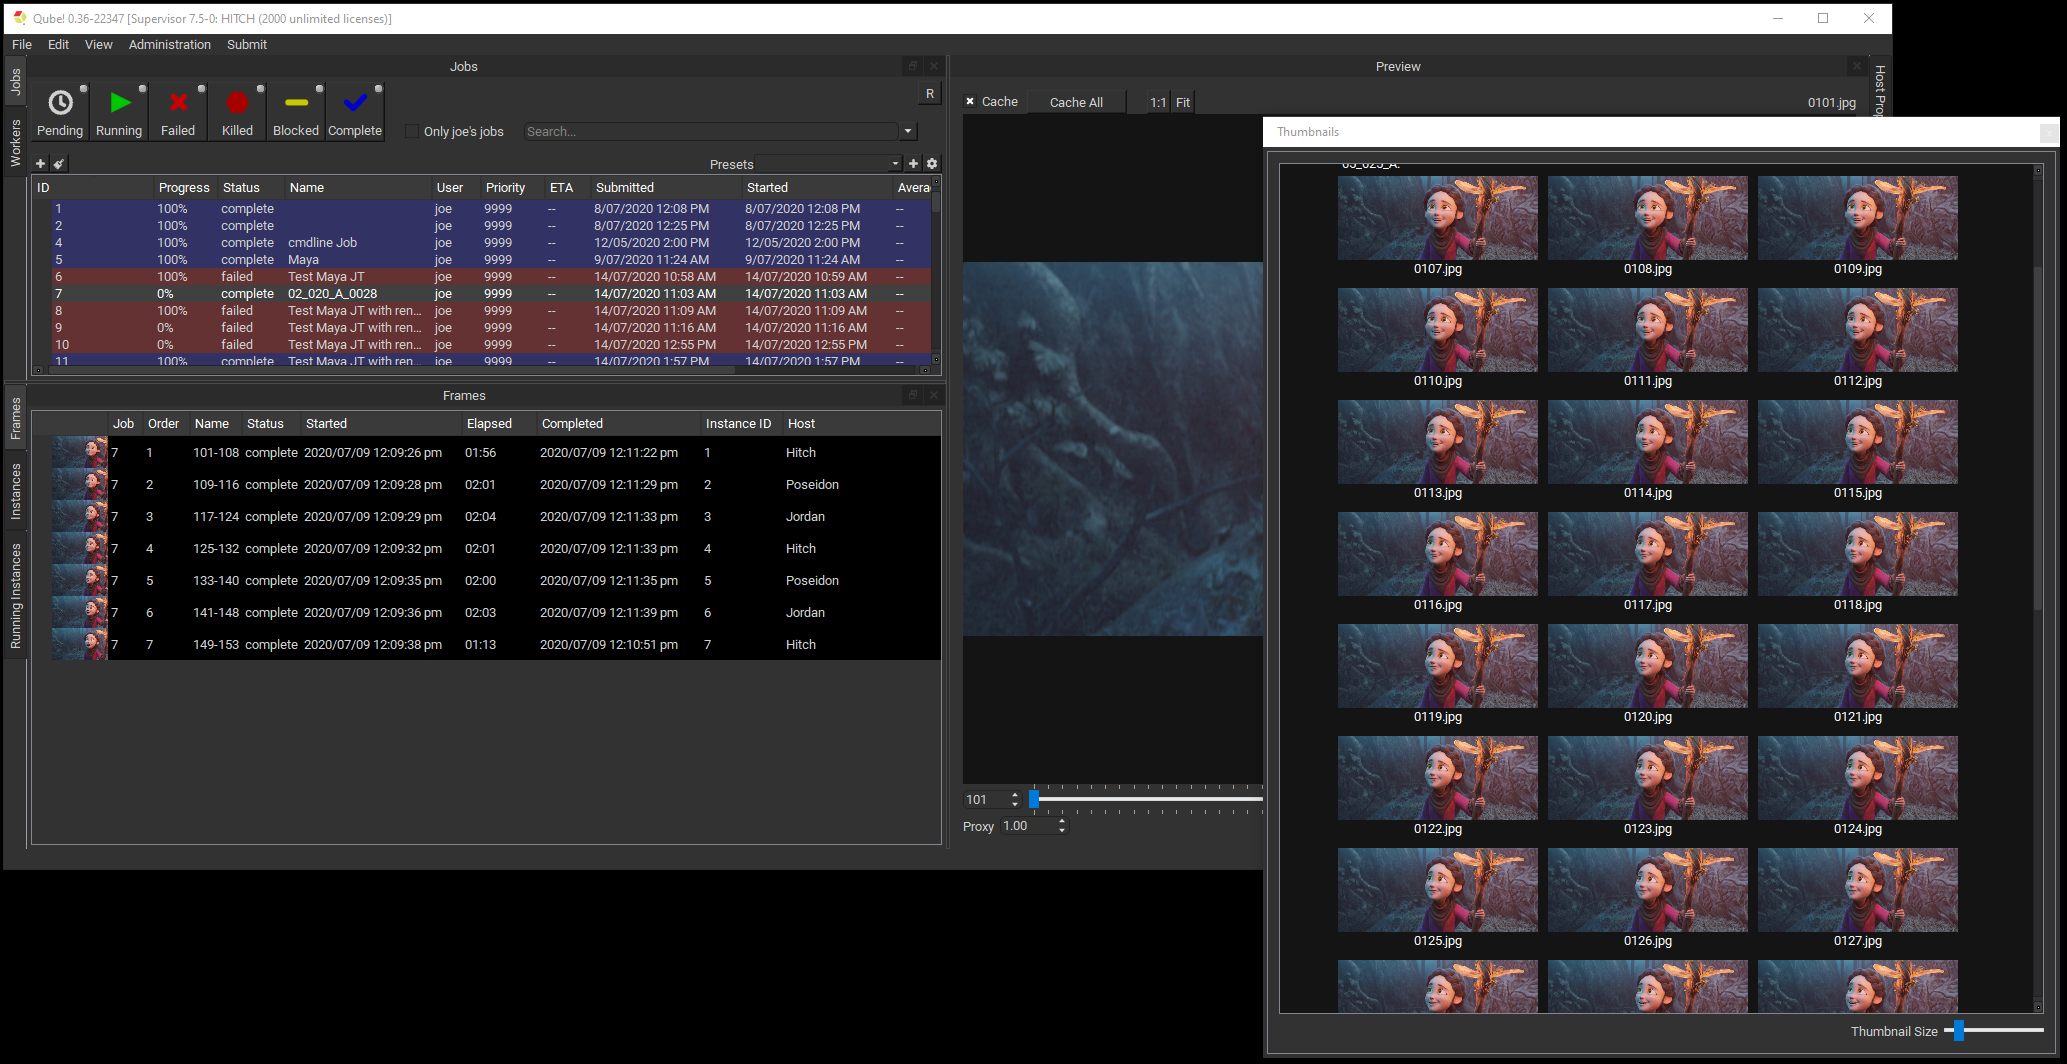Open the Presets dropdown

(893, 163)
